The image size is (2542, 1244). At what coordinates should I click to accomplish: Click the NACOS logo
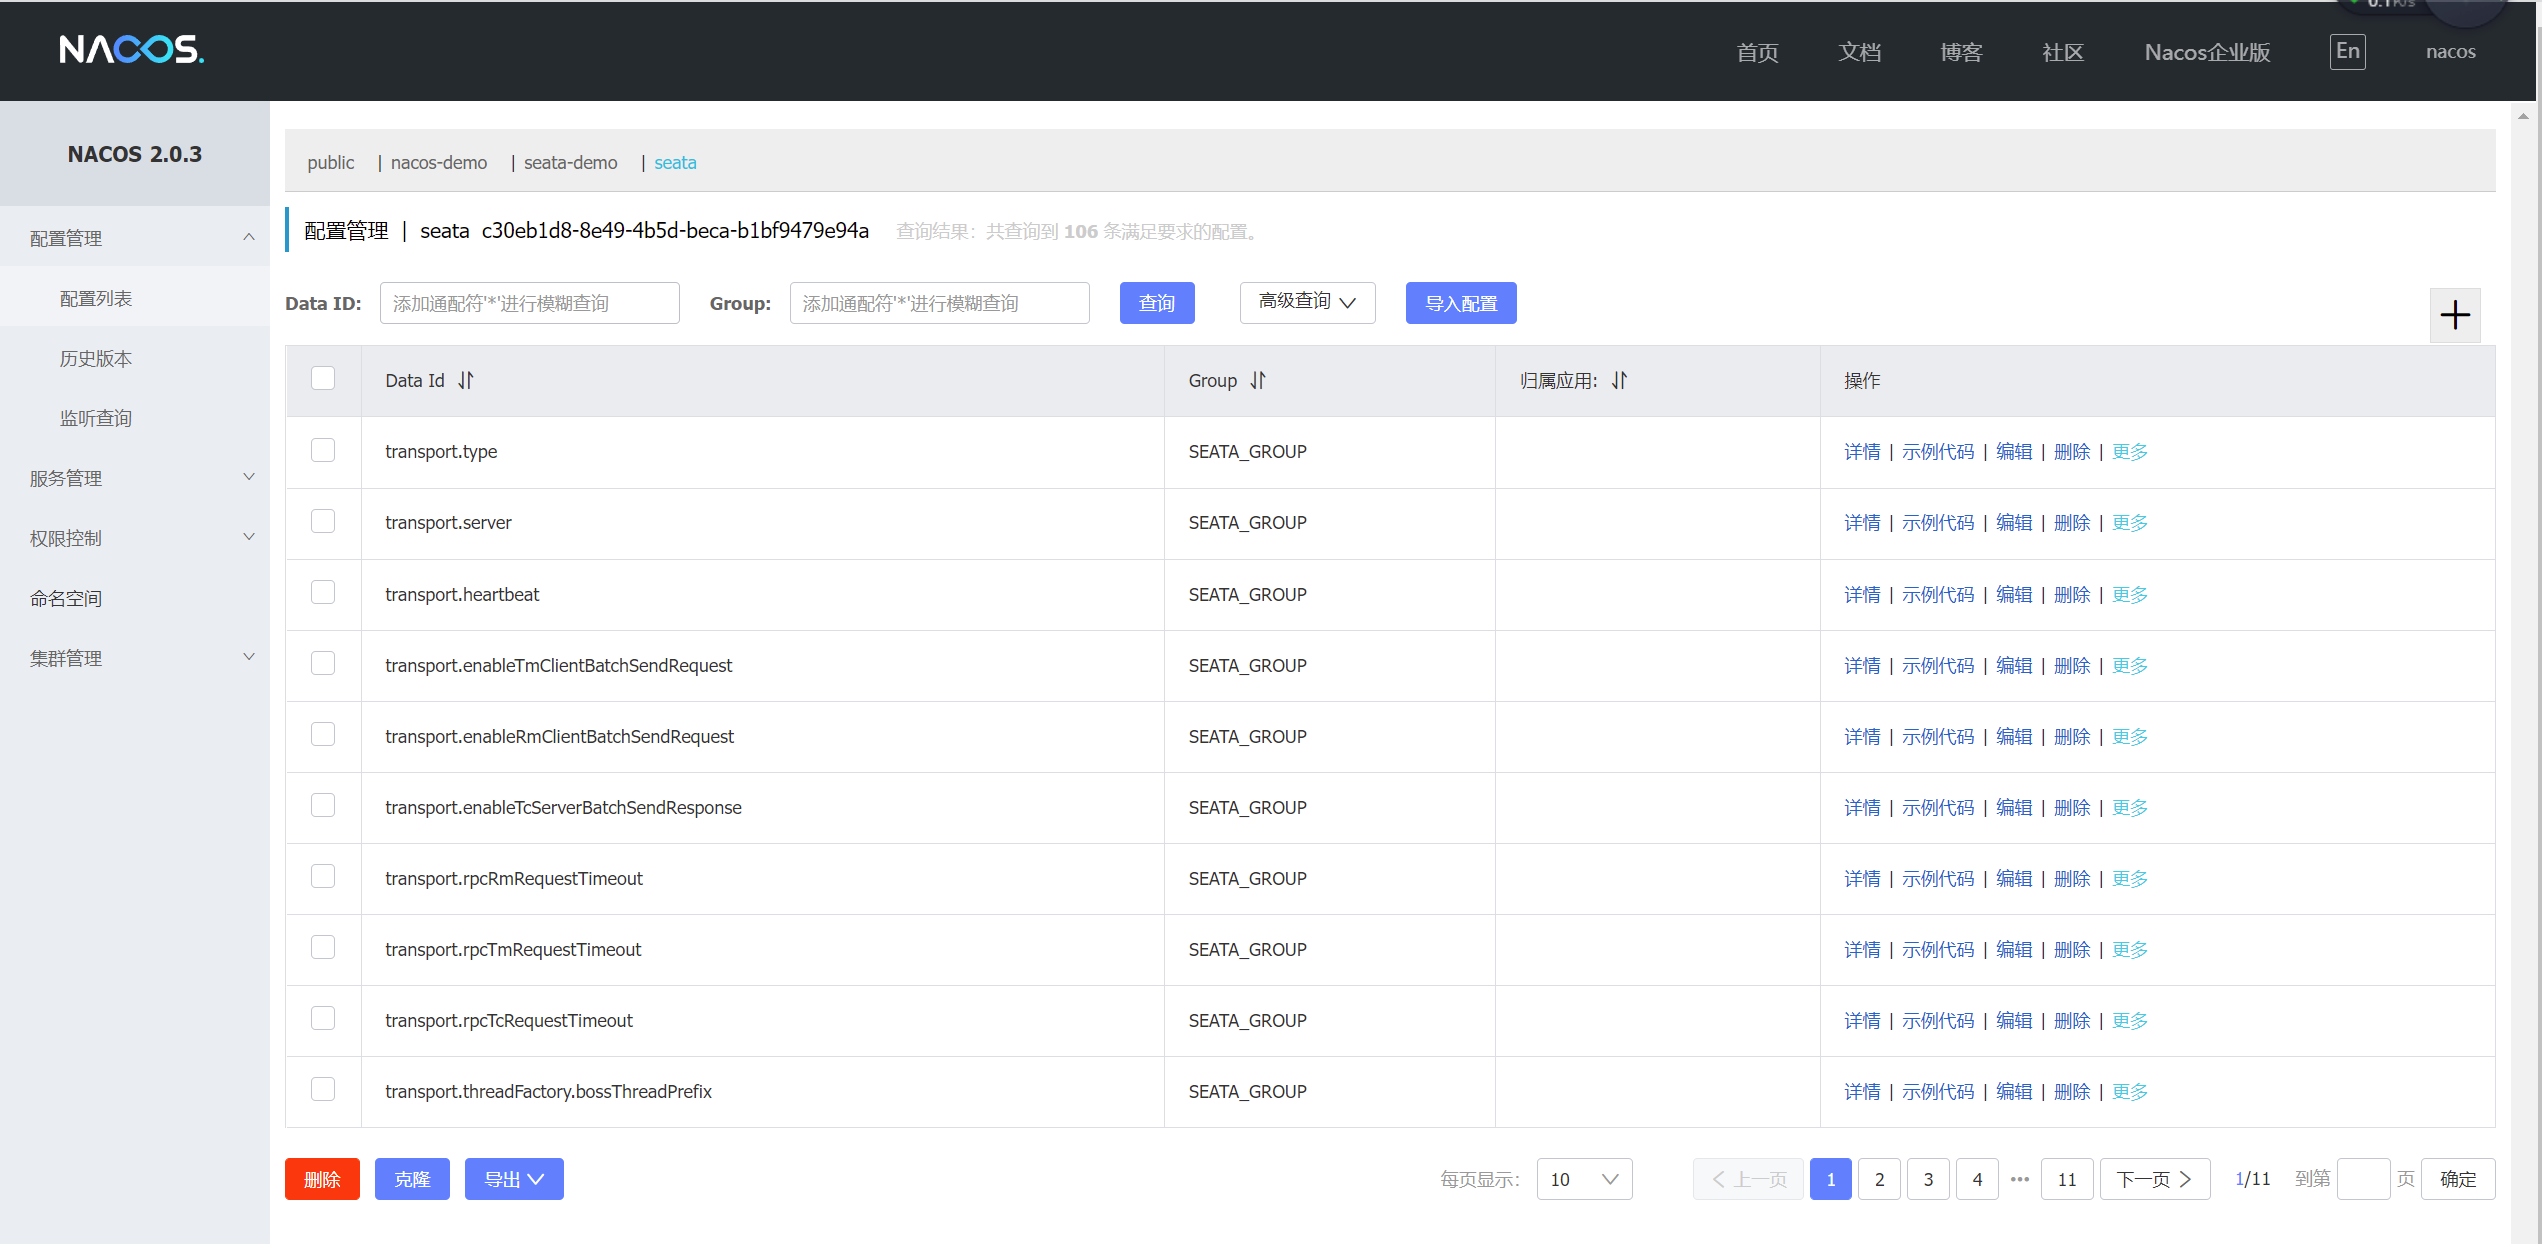point(131,50)
